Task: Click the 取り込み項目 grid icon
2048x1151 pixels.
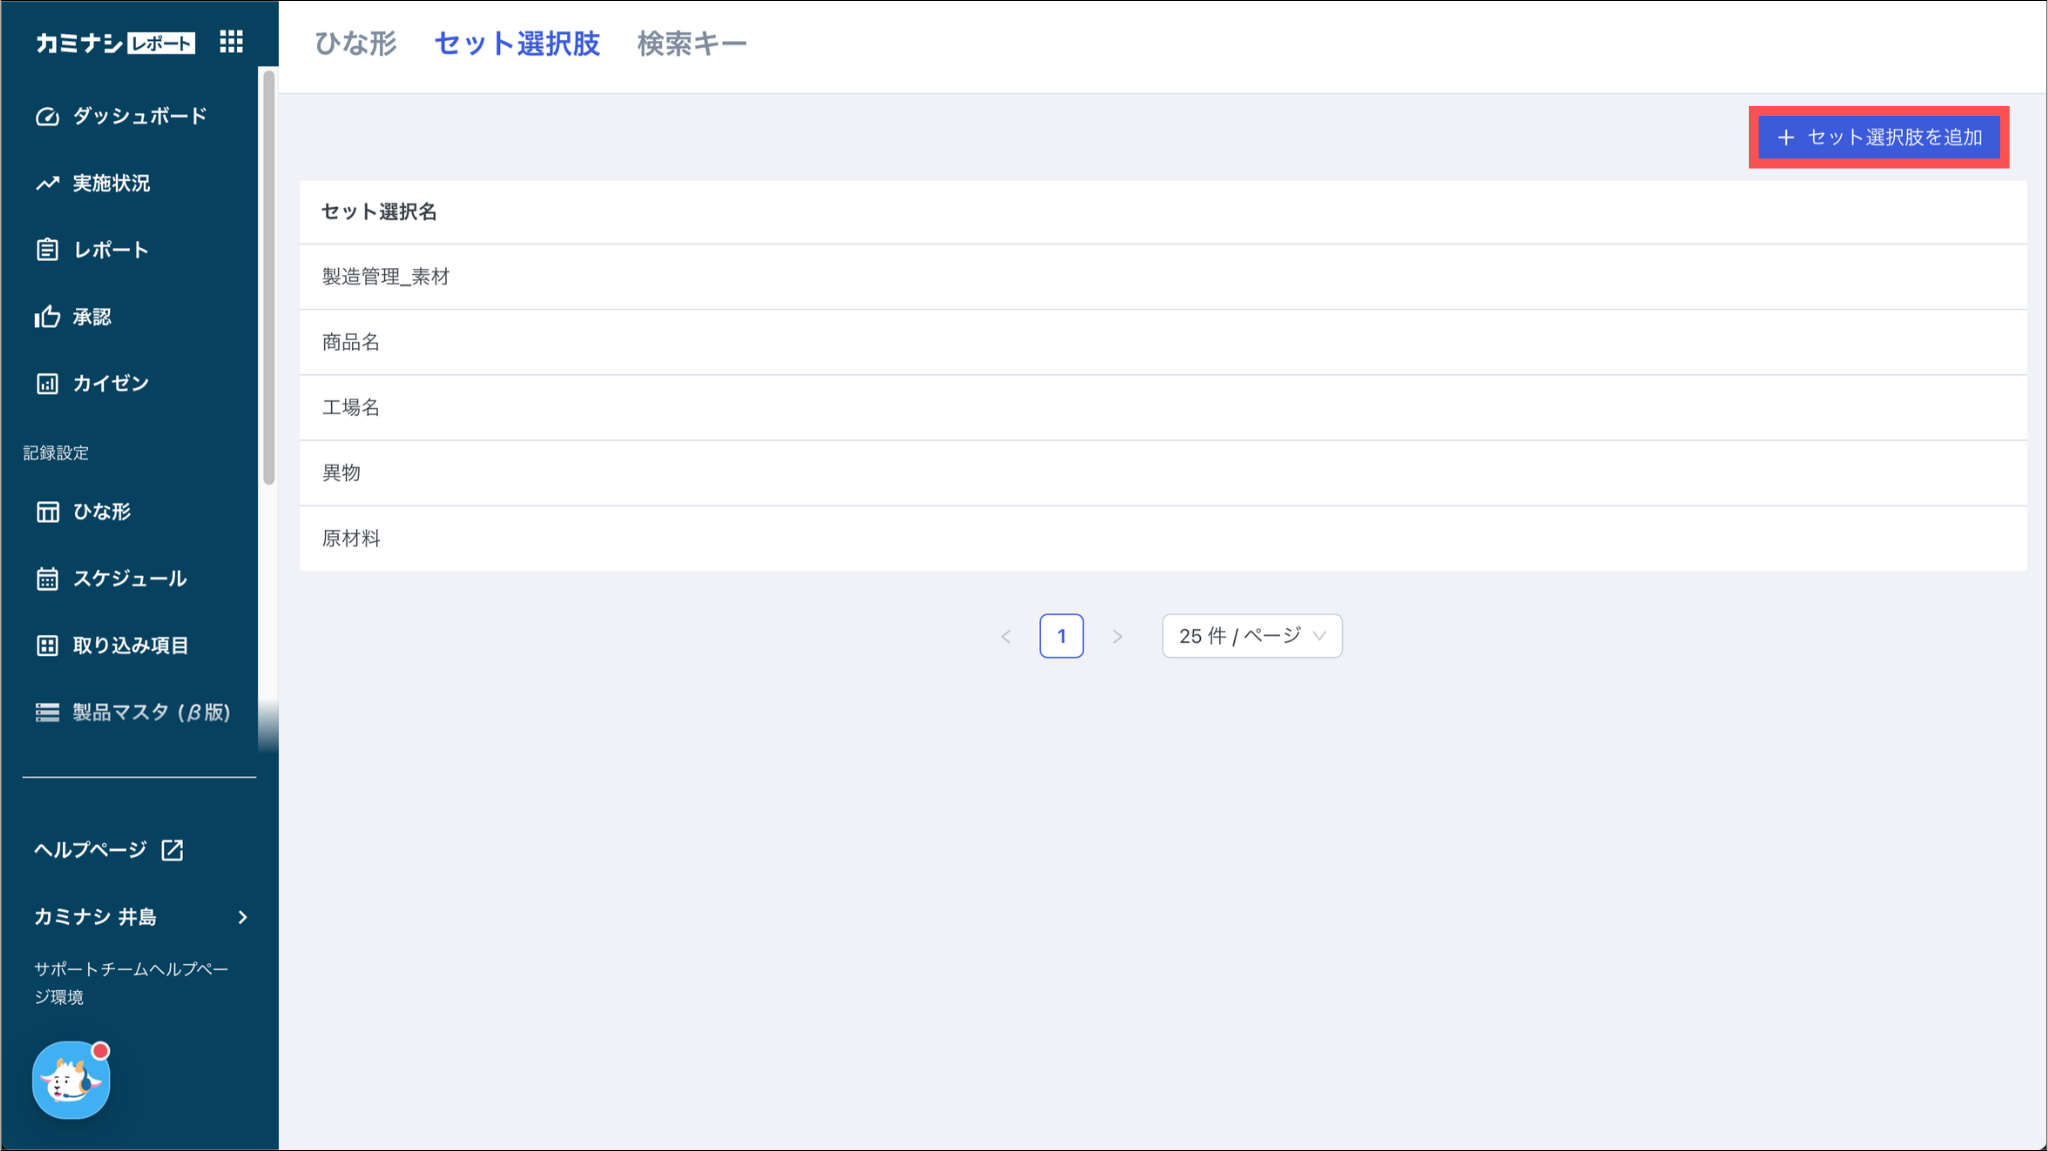Action: point(47,646)
